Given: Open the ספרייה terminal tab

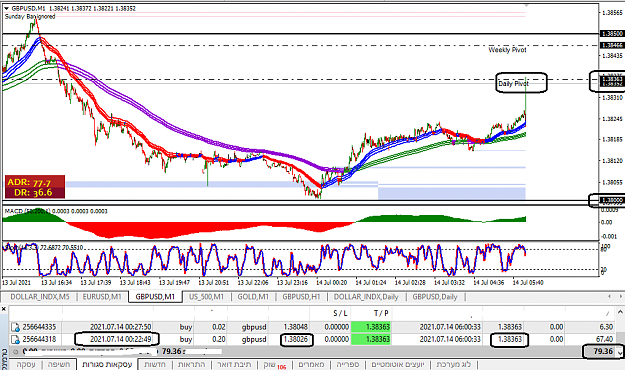Looking at the screenshot, I should tap(348, 364).
